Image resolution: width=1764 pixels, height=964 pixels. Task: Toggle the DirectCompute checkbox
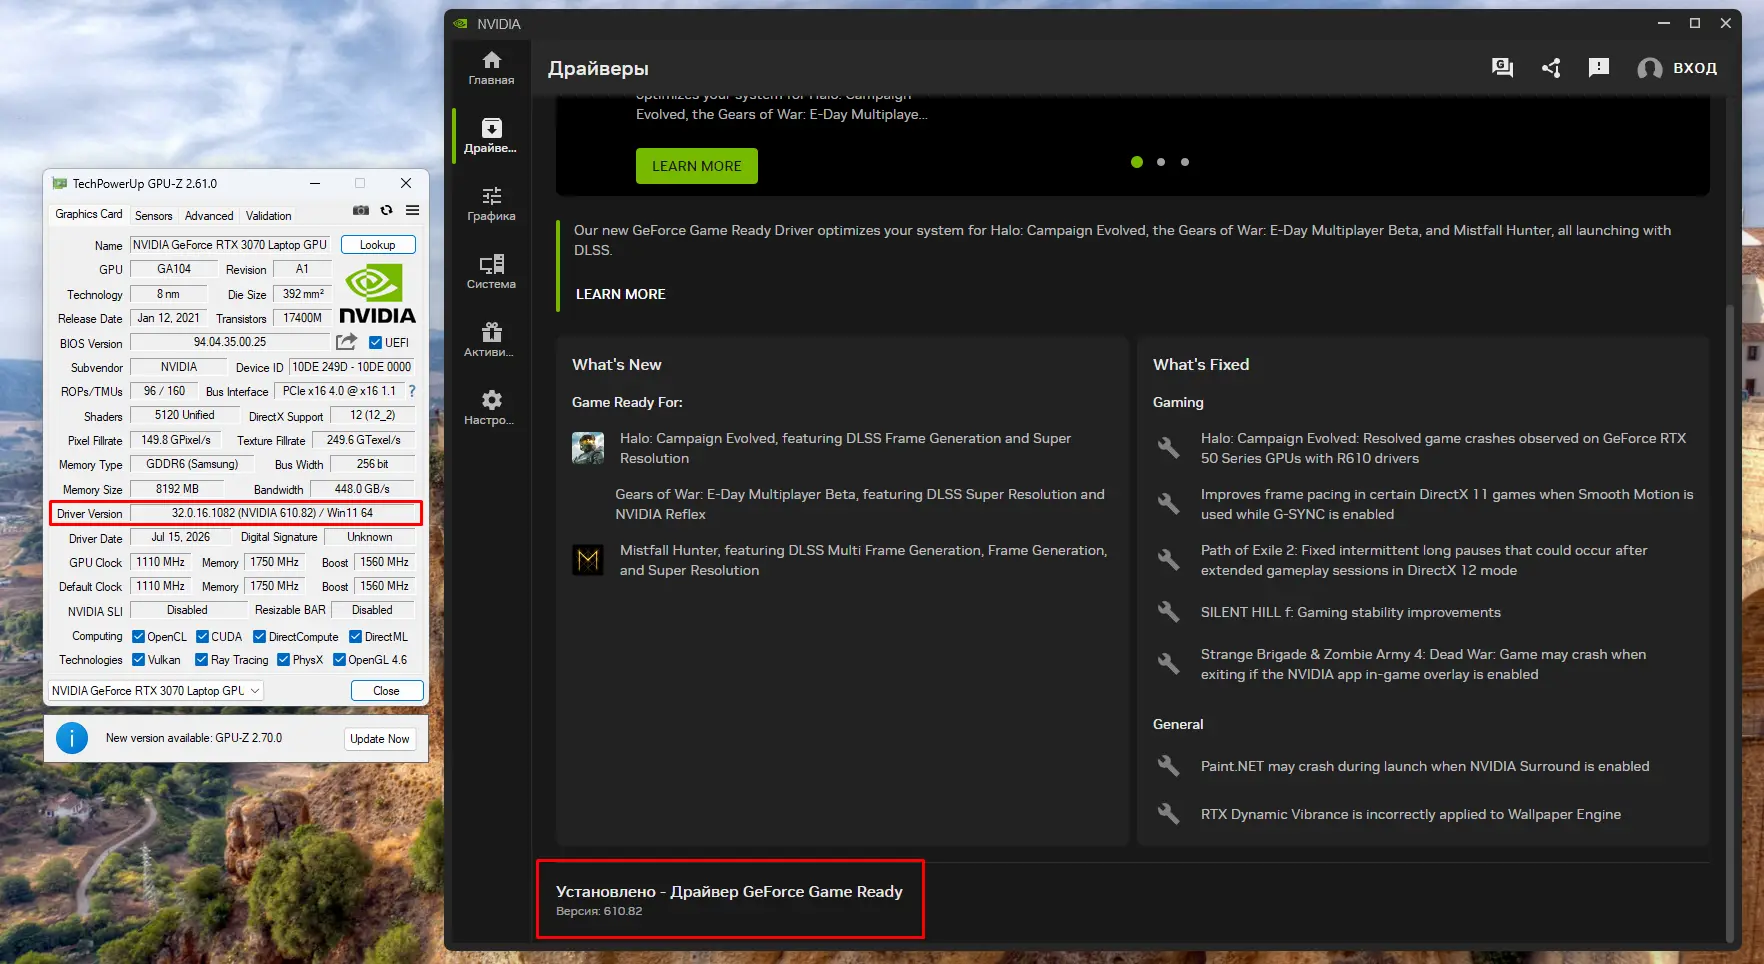tap(260, 637)
